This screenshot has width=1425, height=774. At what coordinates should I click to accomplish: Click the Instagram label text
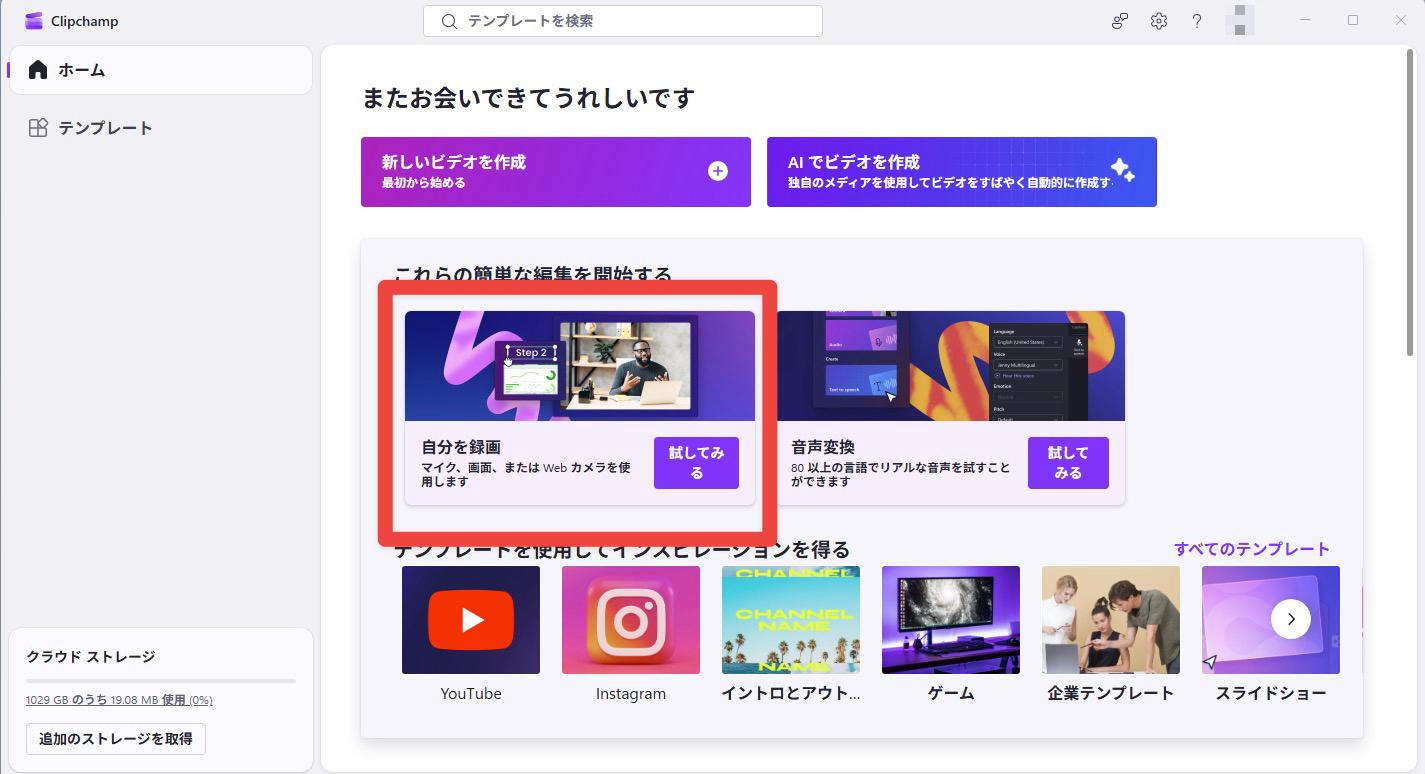tap(631, 694)
